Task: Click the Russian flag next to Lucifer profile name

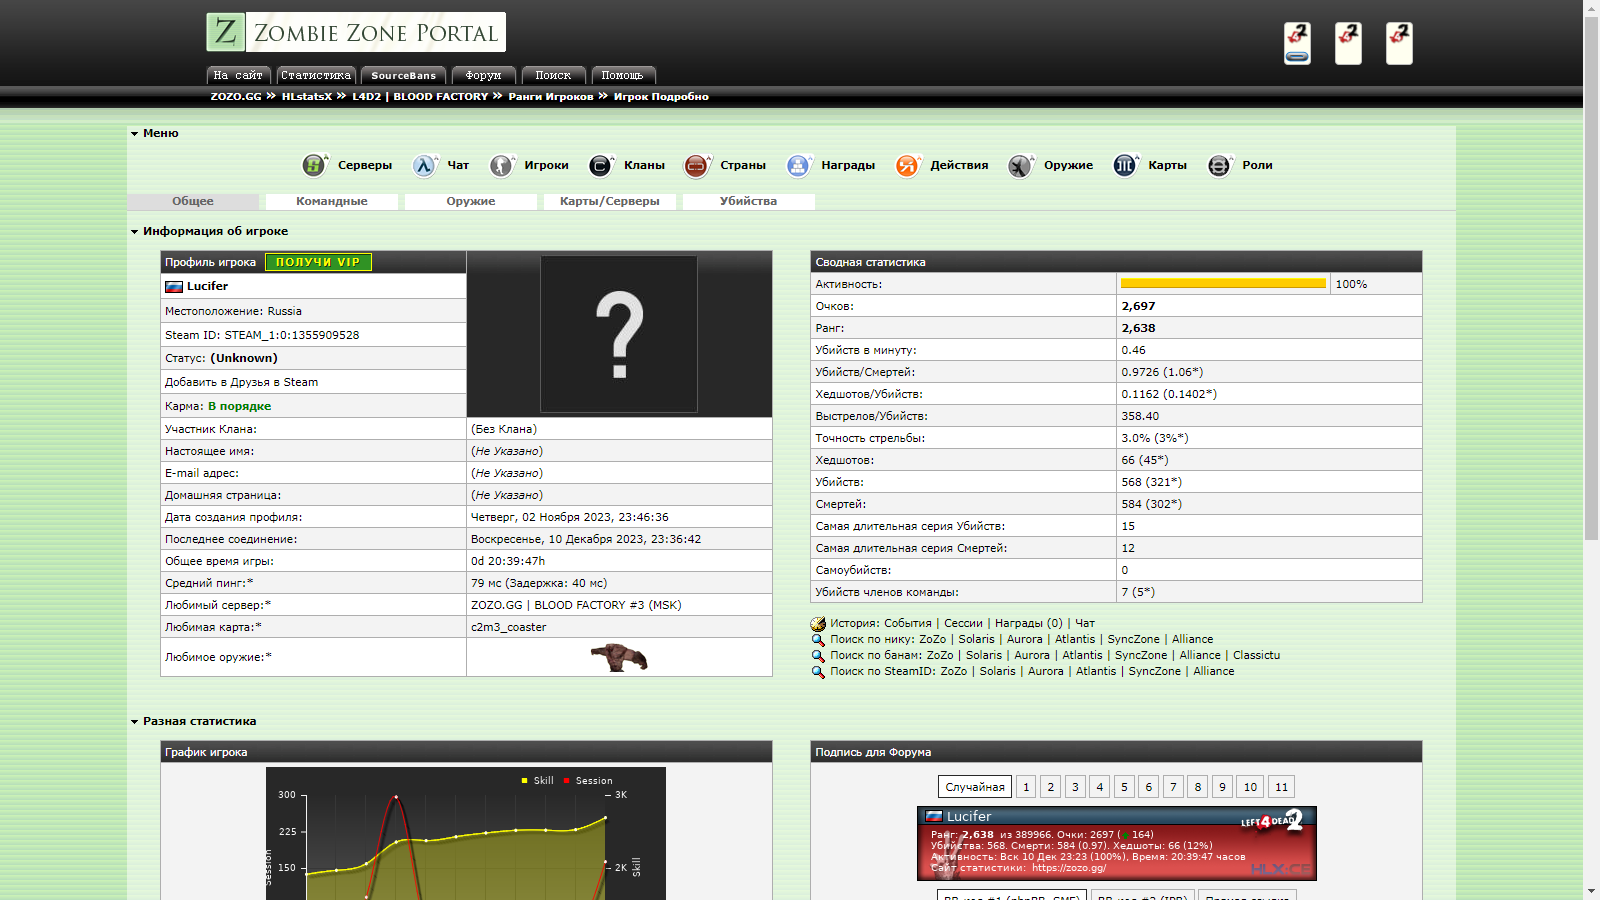Action: [174, 287]
